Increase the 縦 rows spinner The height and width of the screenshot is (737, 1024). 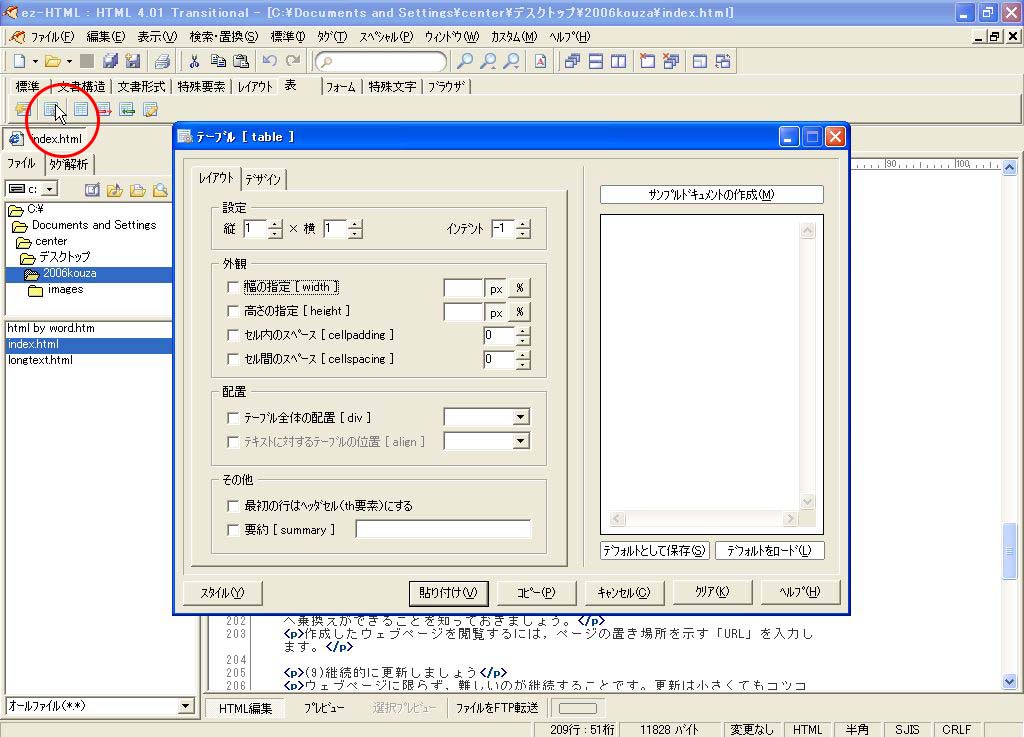pos(276,225)
